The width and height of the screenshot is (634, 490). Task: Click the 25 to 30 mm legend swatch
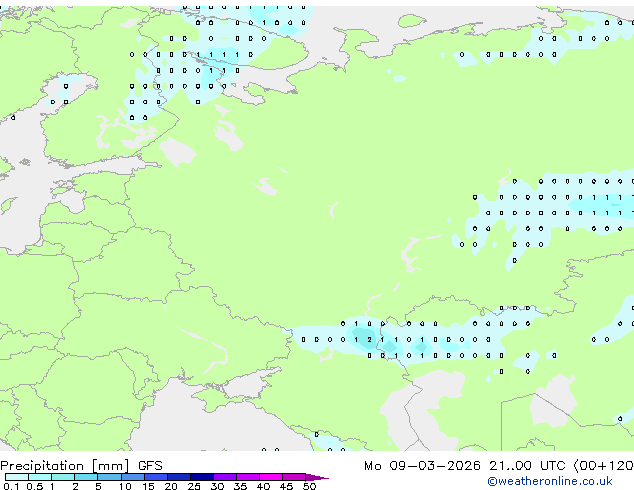tap(202, 477)
